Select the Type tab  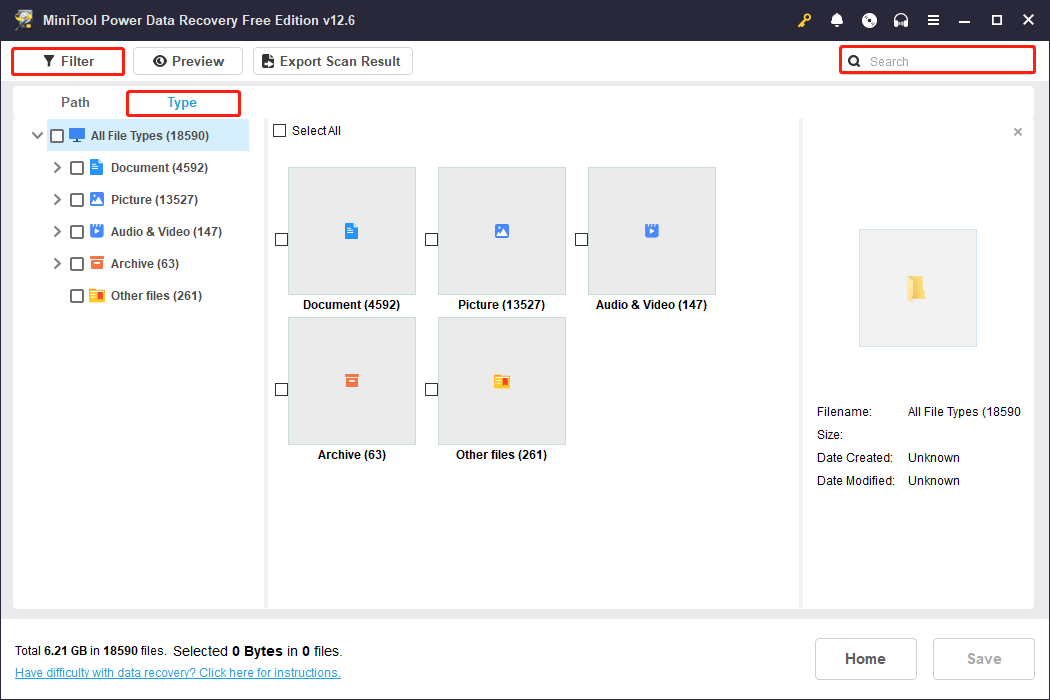(182, 102)
